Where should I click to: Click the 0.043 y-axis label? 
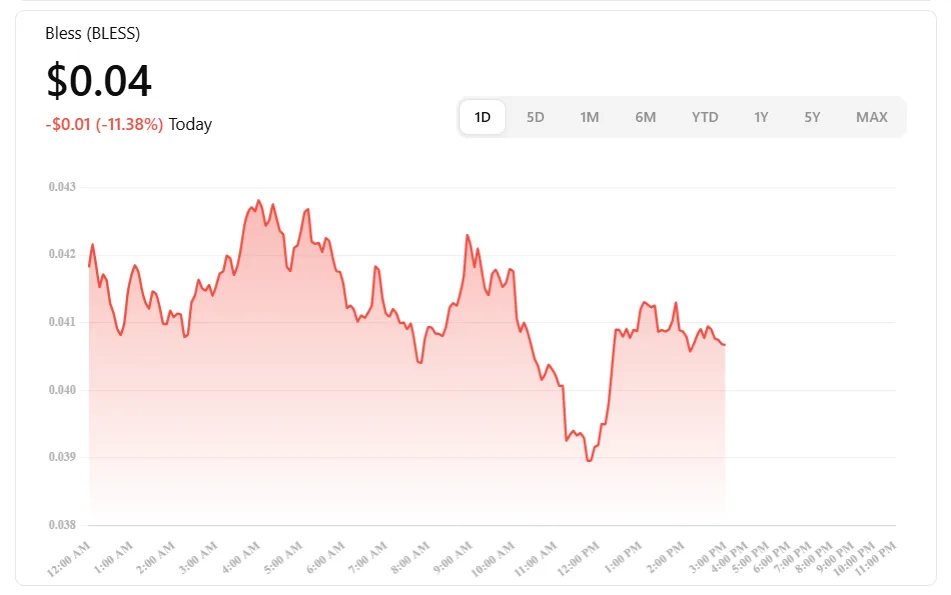[62, 187]
